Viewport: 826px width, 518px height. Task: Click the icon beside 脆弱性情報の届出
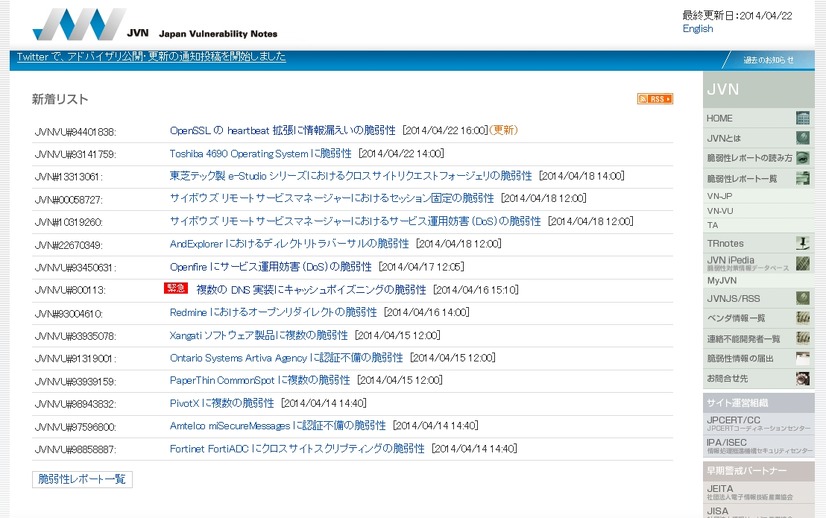point(802,358)
